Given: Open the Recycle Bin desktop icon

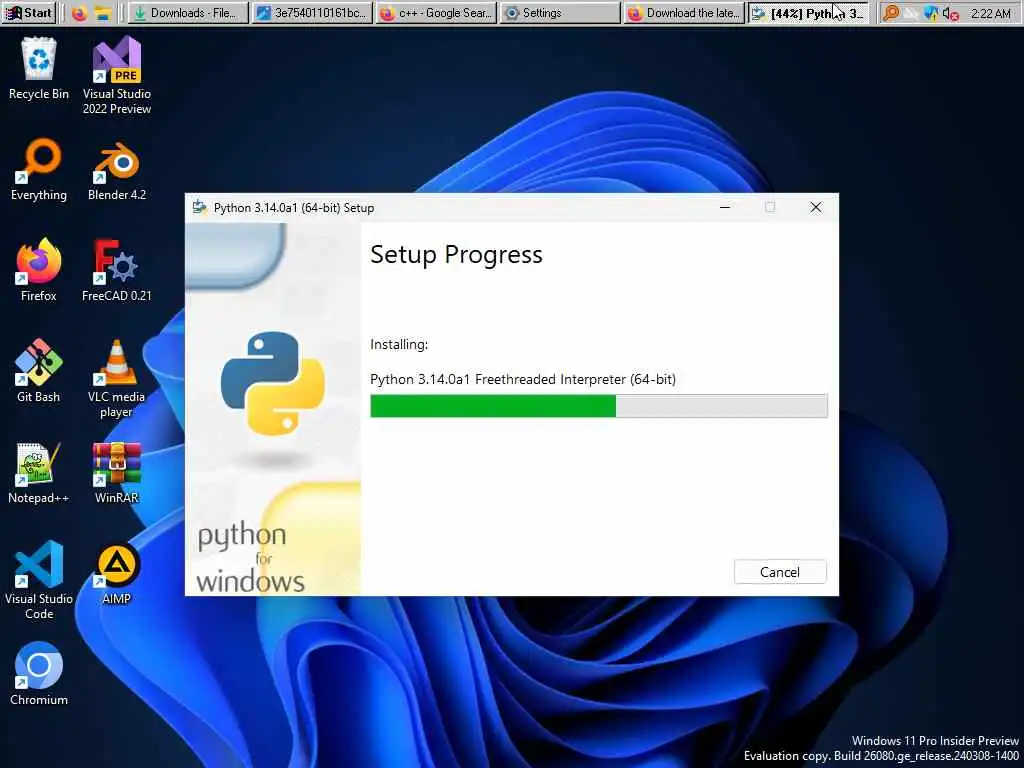Looking at the screenshot, I should pyautogui.click(x=39, y=68).
